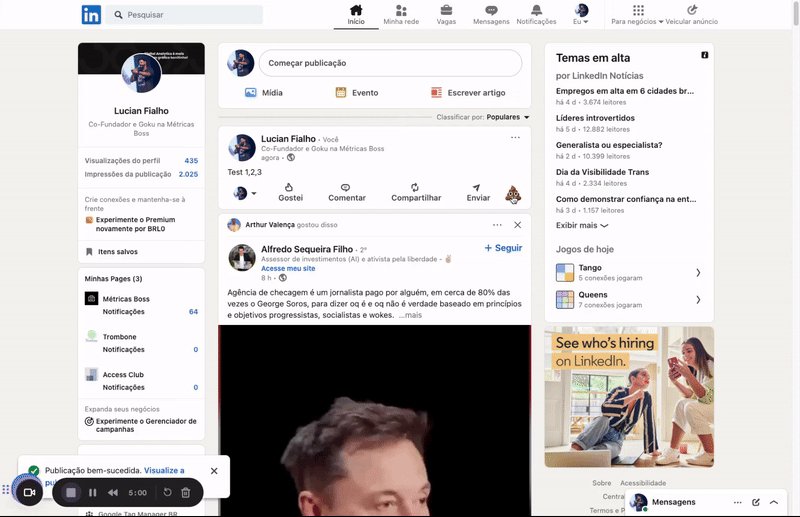The height and width of the screenshot is (517, 800).
Task: Open the Métricas Boss page
Action: click(x=126, y=299)
